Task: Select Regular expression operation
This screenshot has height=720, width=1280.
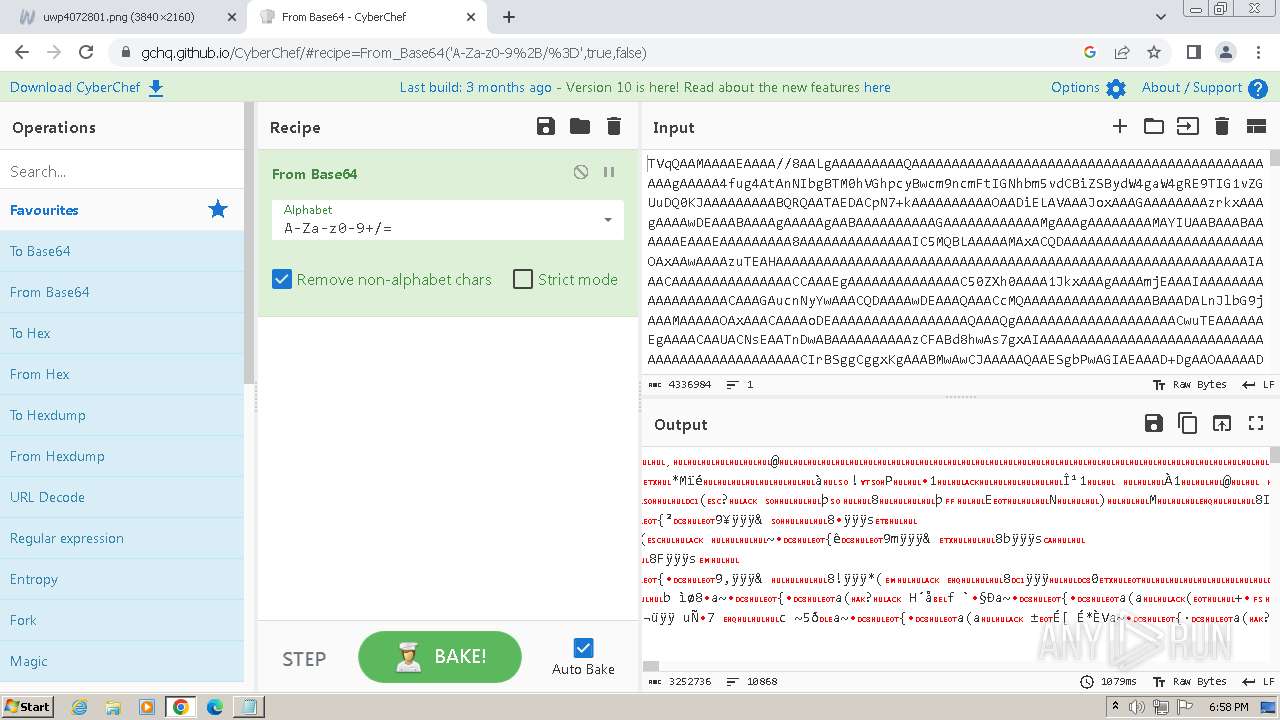Action: tap(122, 538)
